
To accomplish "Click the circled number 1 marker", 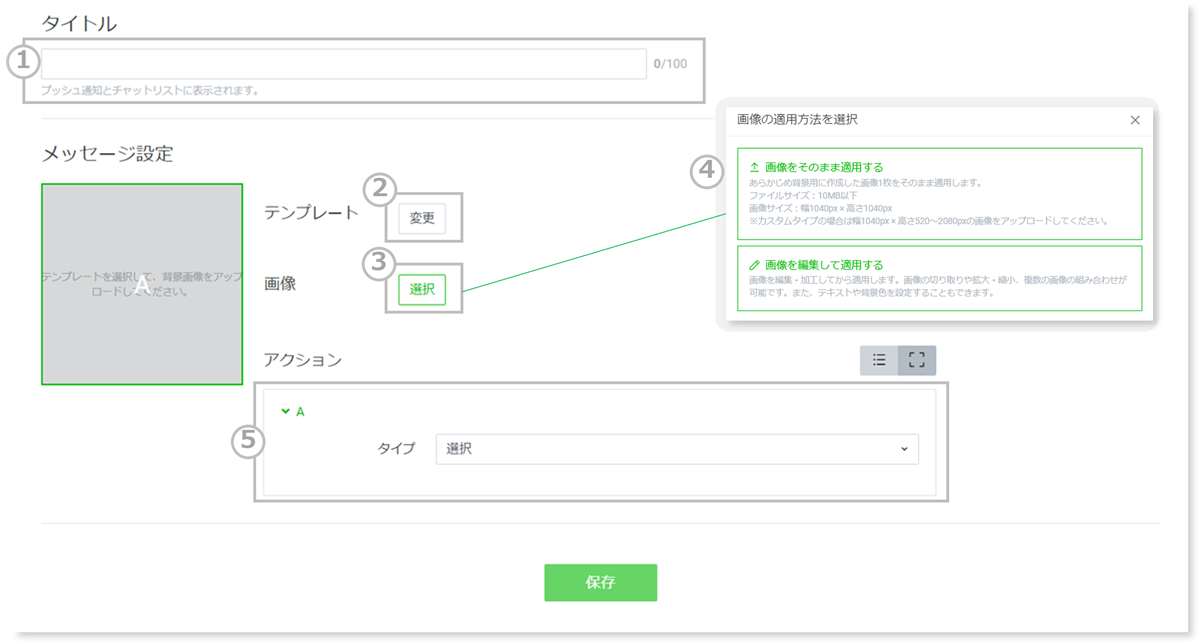I will tap(23, 63).
